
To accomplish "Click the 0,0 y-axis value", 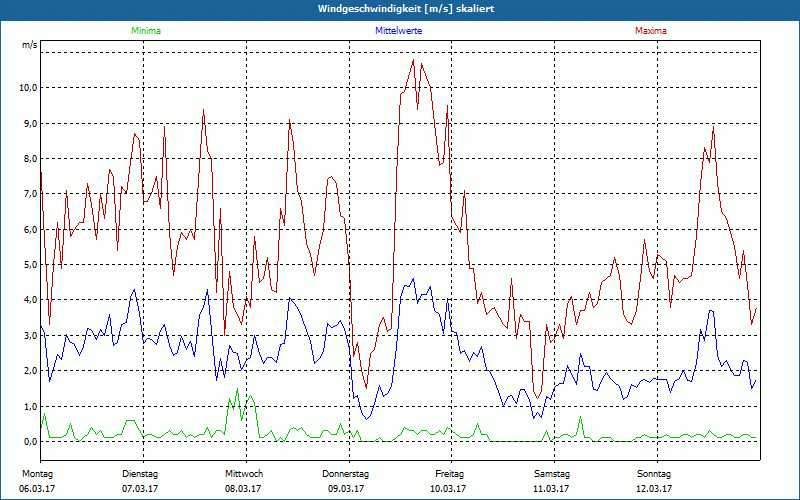I will 30,442.
